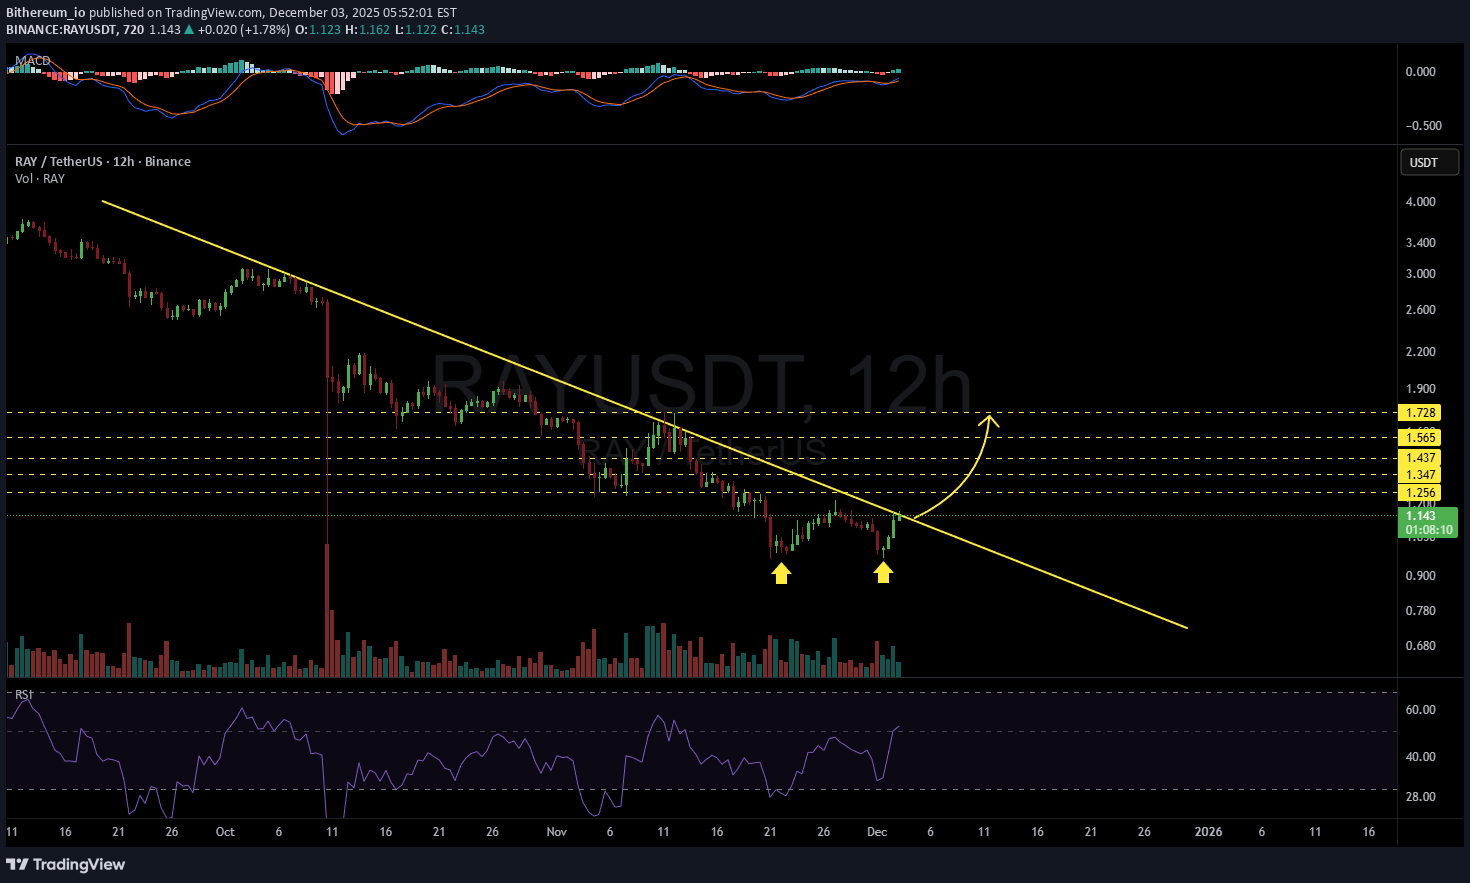Click the TradingView logo in the corner
Screen dimensions: 1470x883
pos(66,864)
